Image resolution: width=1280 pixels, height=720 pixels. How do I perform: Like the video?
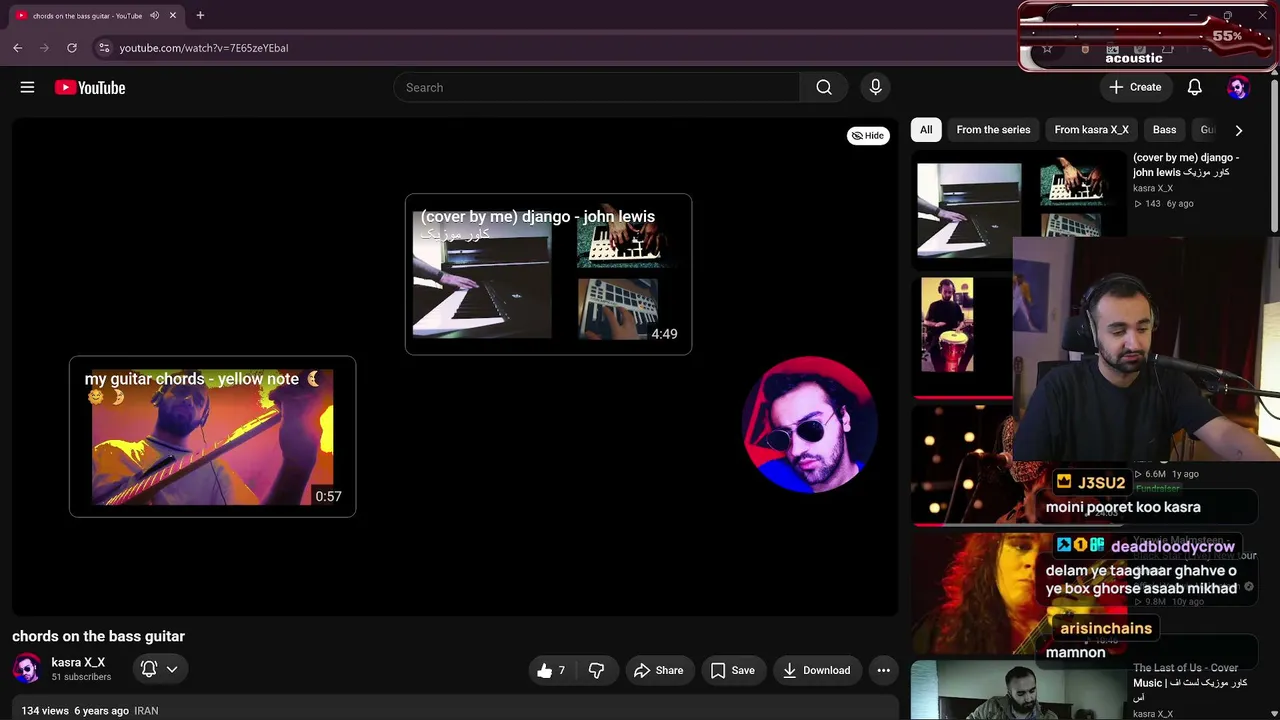point(551,670)
